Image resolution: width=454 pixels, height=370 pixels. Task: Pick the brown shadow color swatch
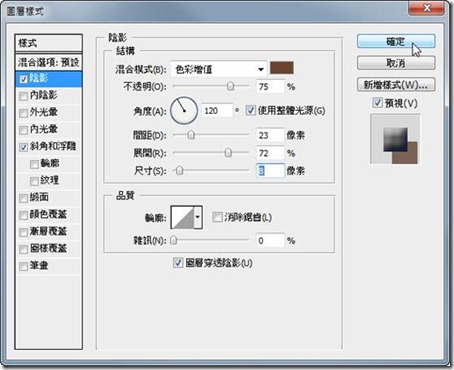click(282, 68)
